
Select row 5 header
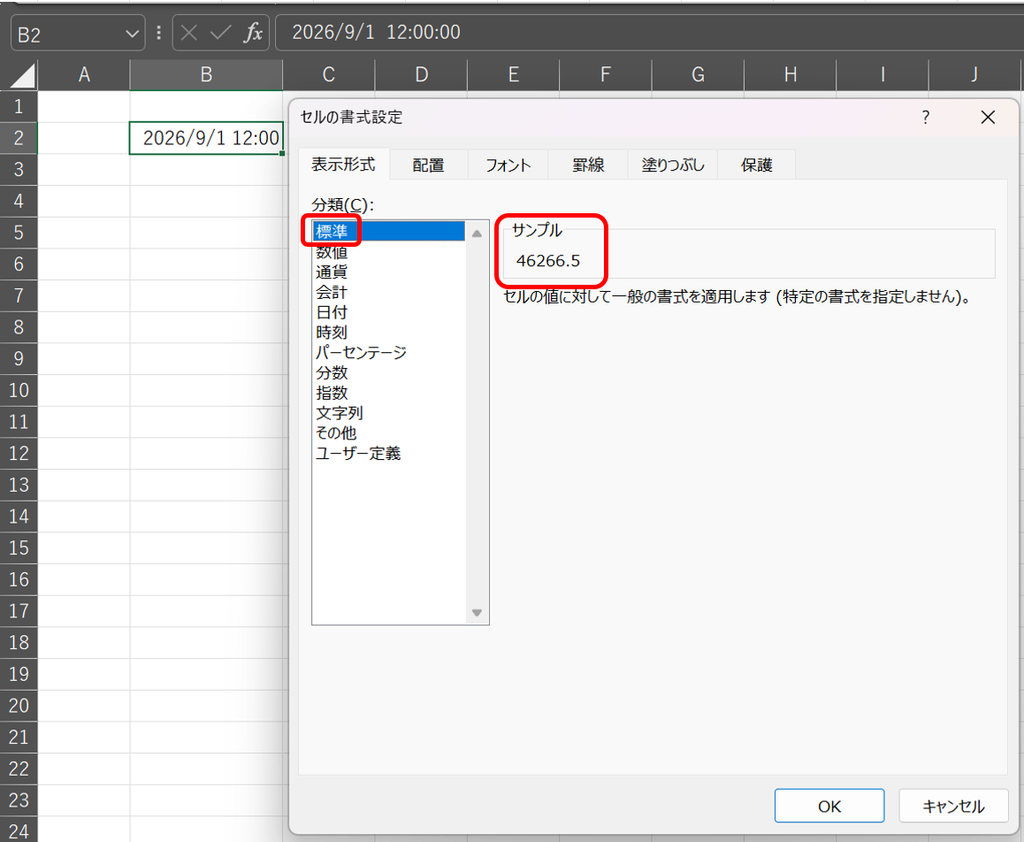(x=18, y=233)
